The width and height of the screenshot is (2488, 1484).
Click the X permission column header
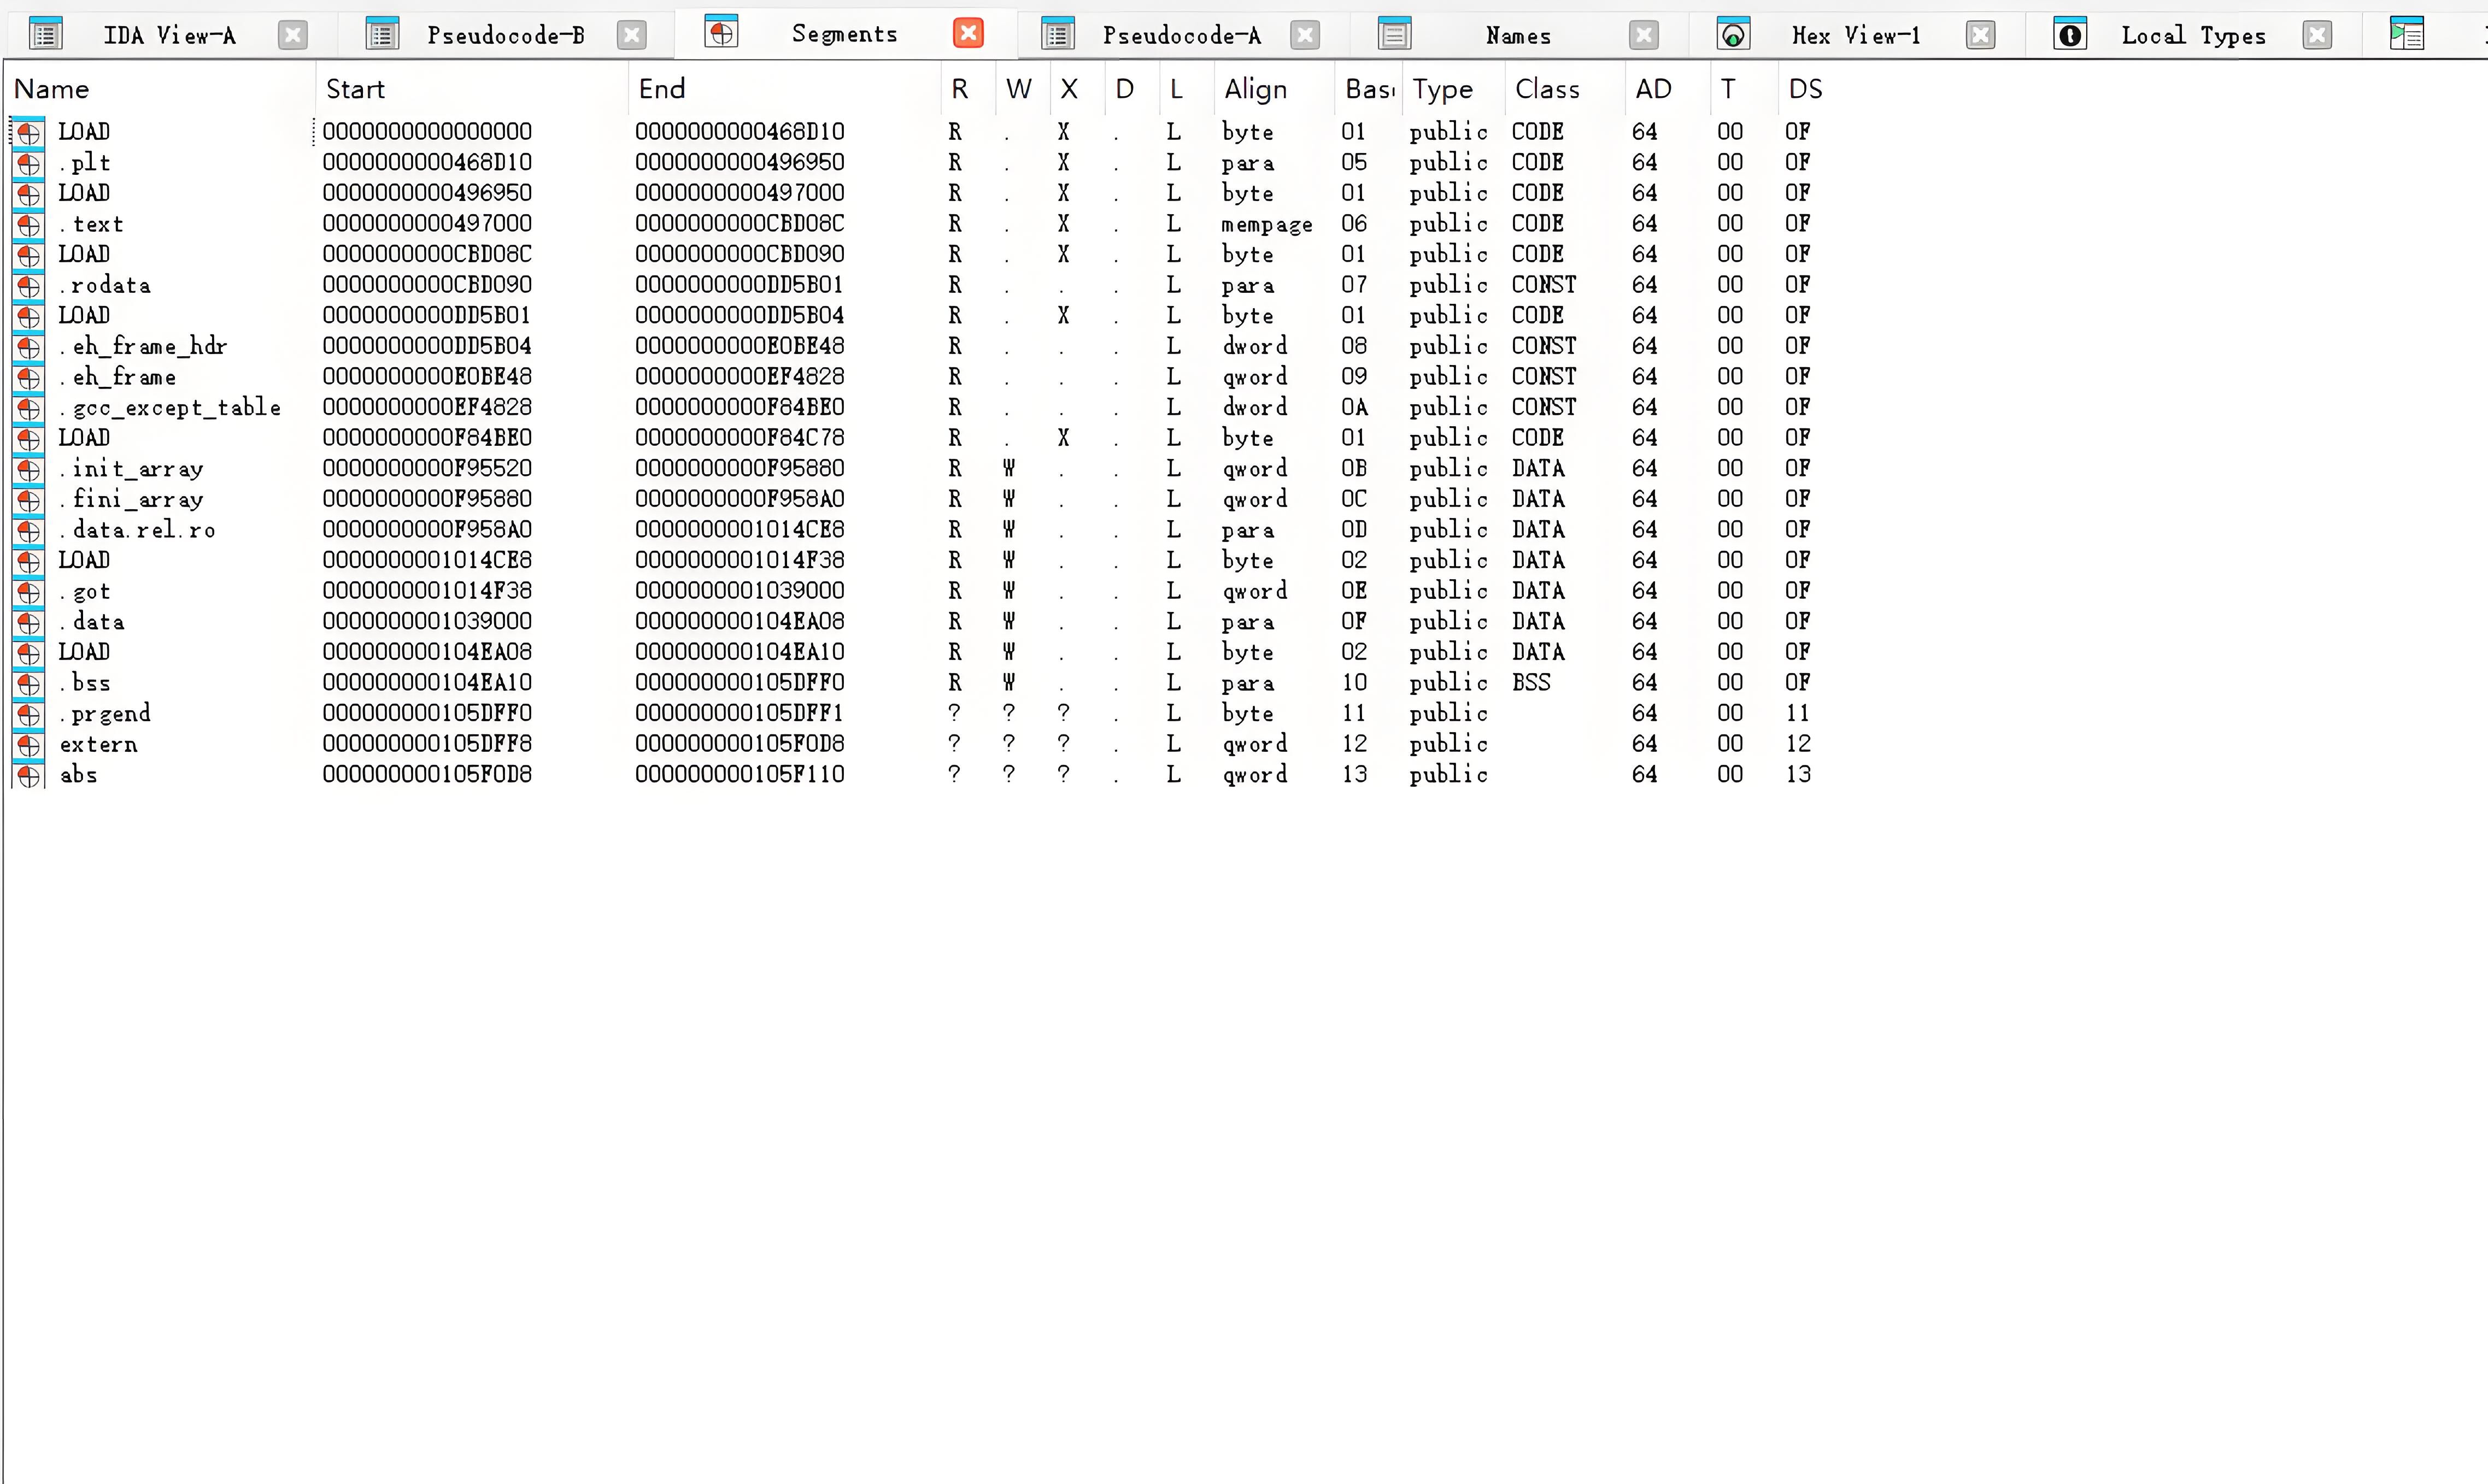click(1077, 89)
